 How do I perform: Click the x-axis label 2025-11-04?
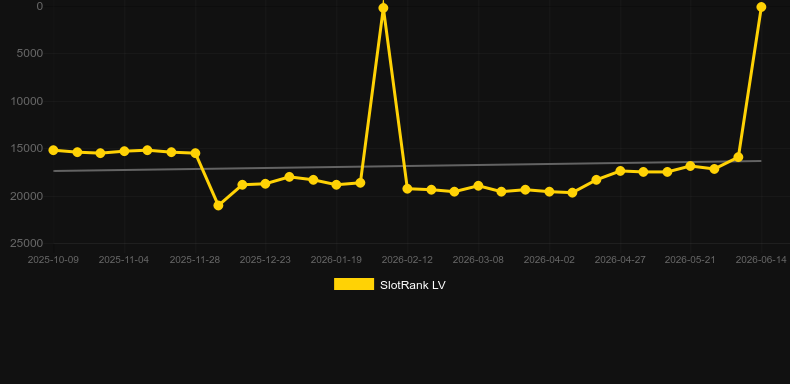point(124,260)
